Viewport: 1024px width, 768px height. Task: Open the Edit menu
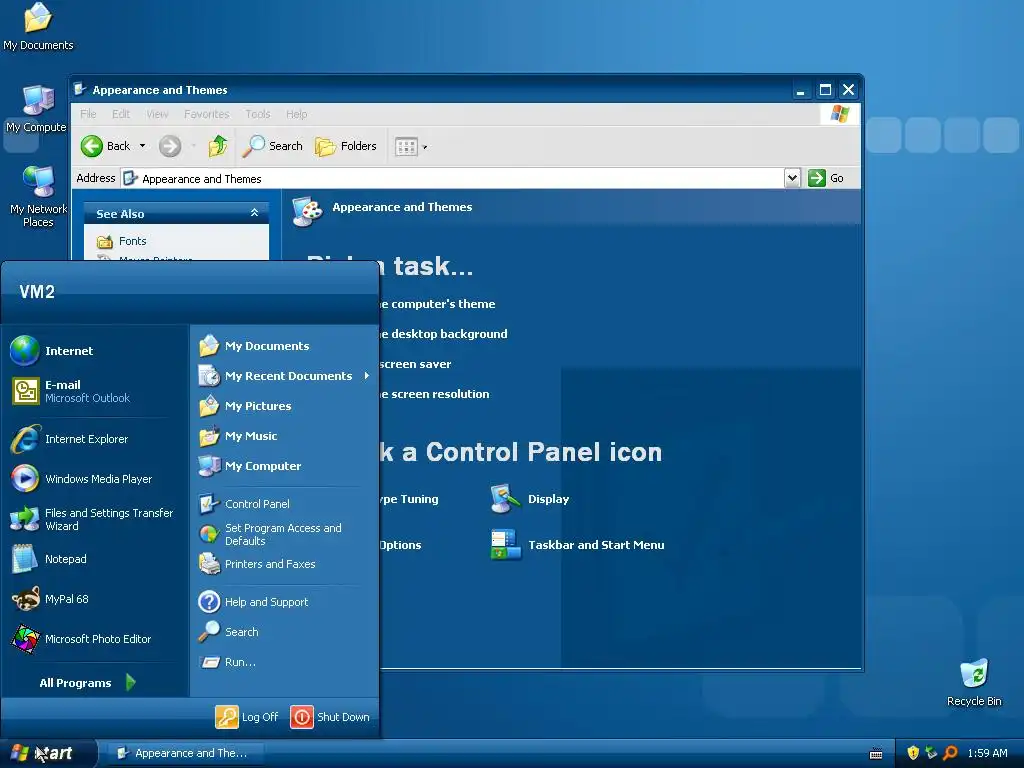coord(121,114)
